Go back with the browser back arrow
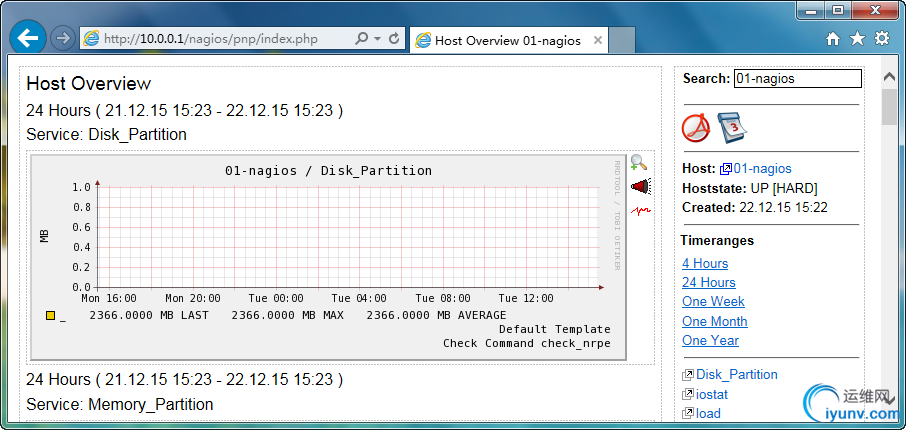Image resolution: width=906 pixels, height=430 pixels. click(x=27, y=38)
